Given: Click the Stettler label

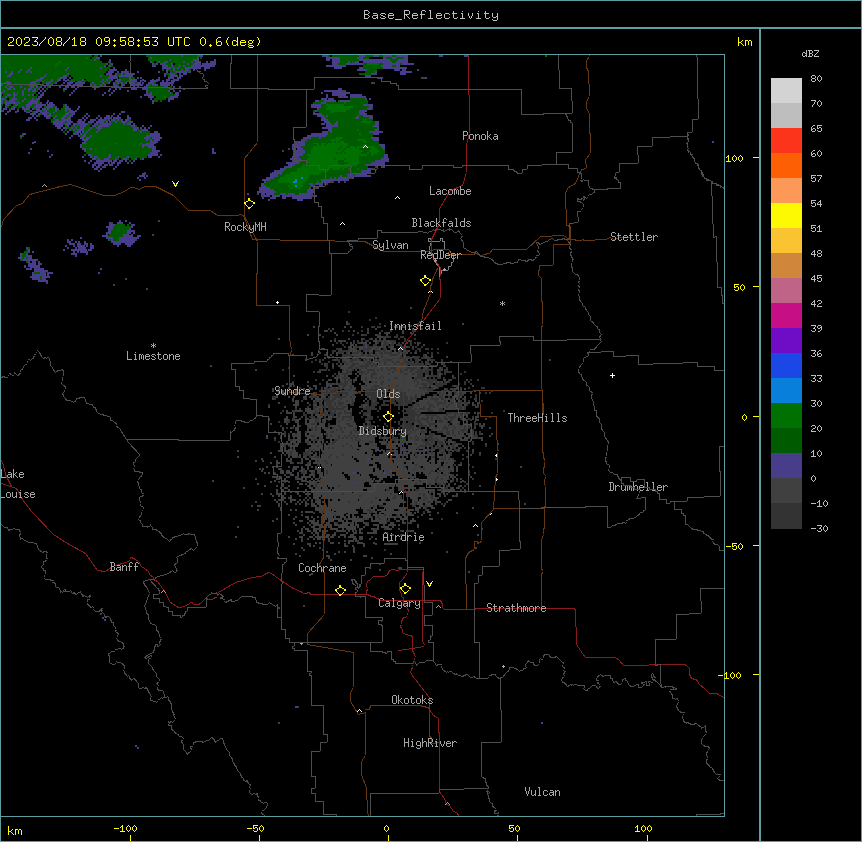Looking at the screenshot, I should [634, 237].
